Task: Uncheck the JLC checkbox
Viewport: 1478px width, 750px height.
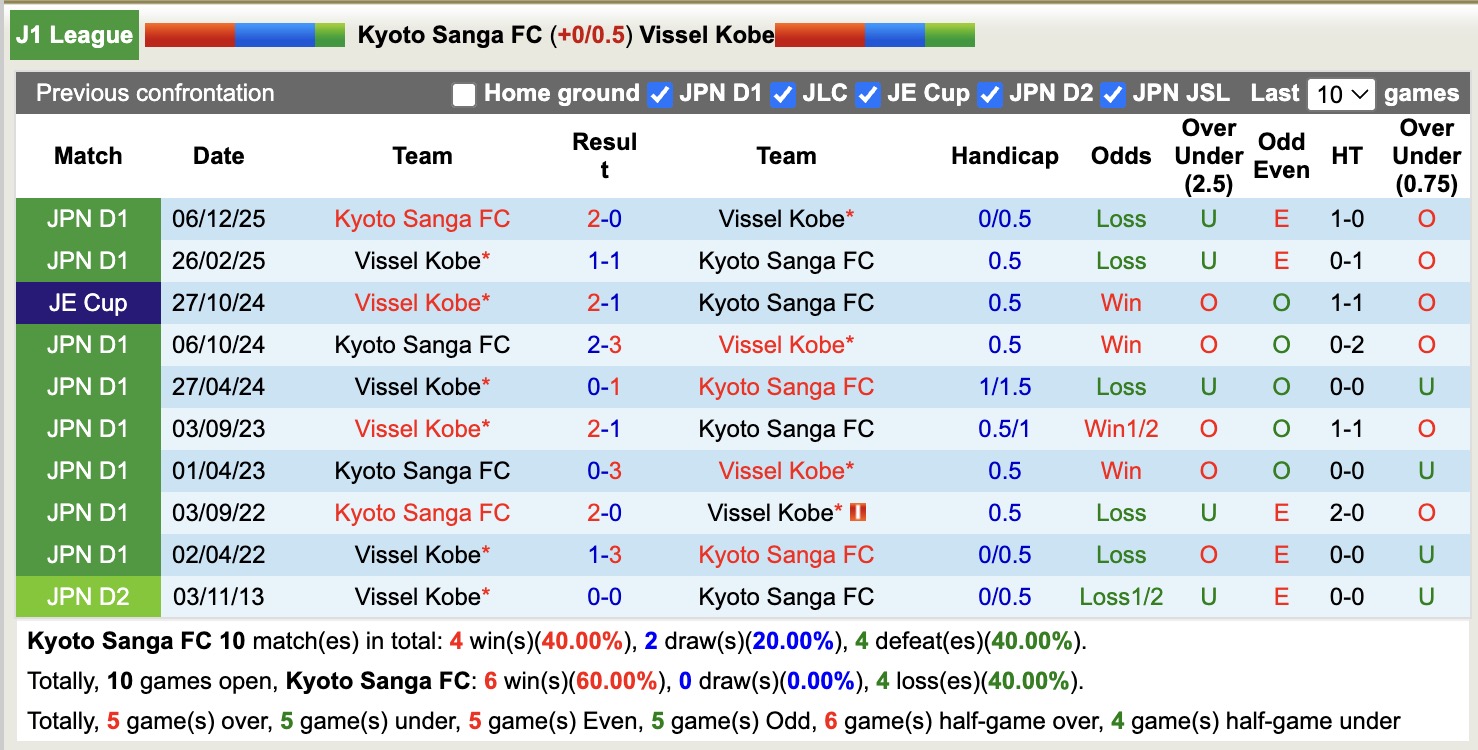Action: [781, 93]
